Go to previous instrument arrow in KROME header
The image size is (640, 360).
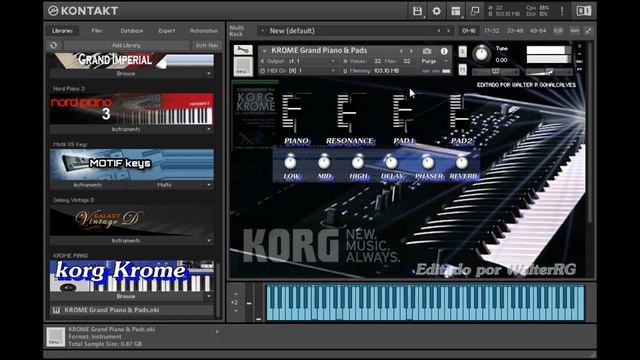click(401, 51)
